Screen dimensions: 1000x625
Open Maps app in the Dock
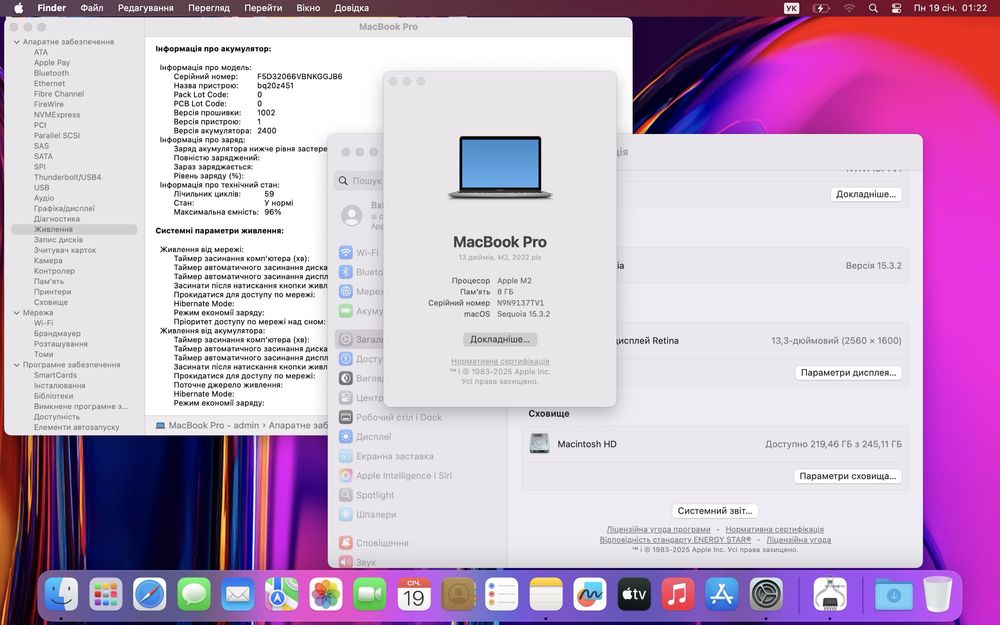(x=282, y=594)
